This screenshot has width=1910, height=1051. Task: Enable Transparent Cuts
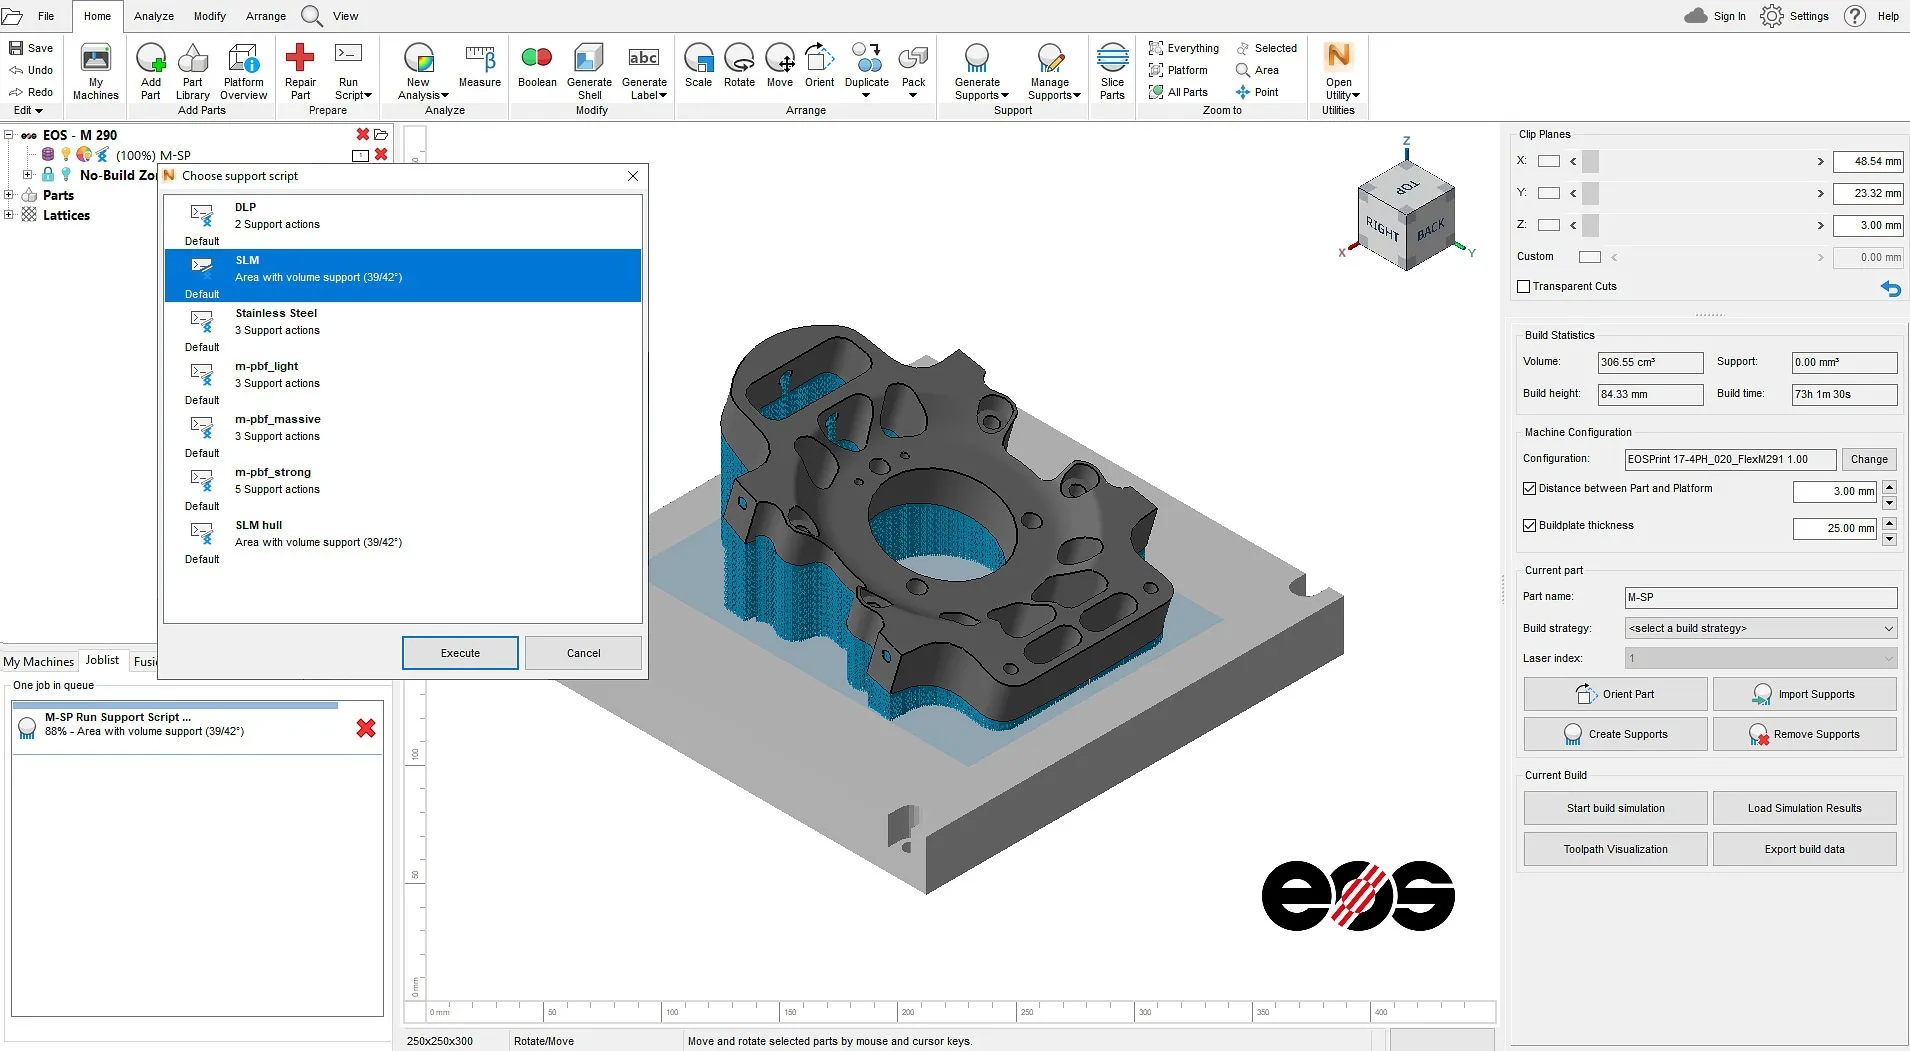click(x=1524, y=286)
